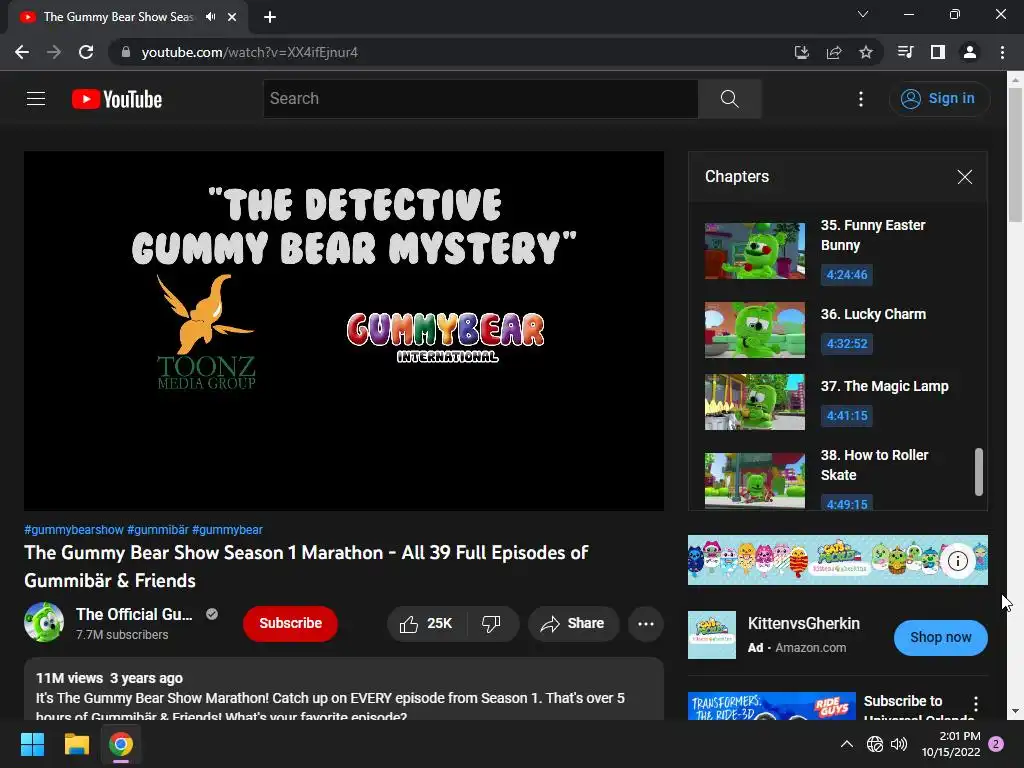
Task: Open The Official Gummibär channel avatar
Action: click(x=44, y=622)
